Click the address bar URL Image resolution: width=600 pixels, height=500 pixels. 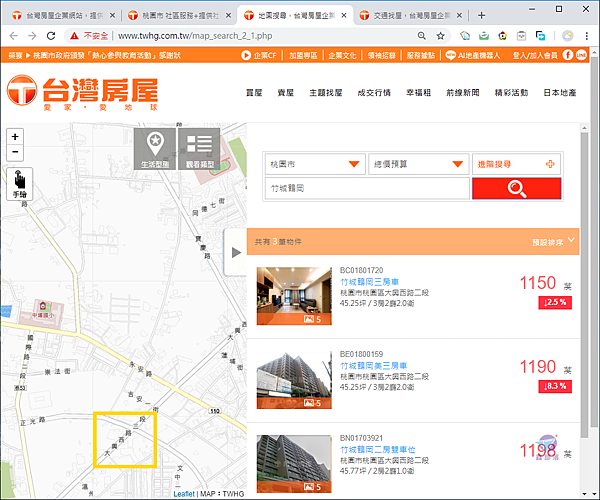click(195, 36)
